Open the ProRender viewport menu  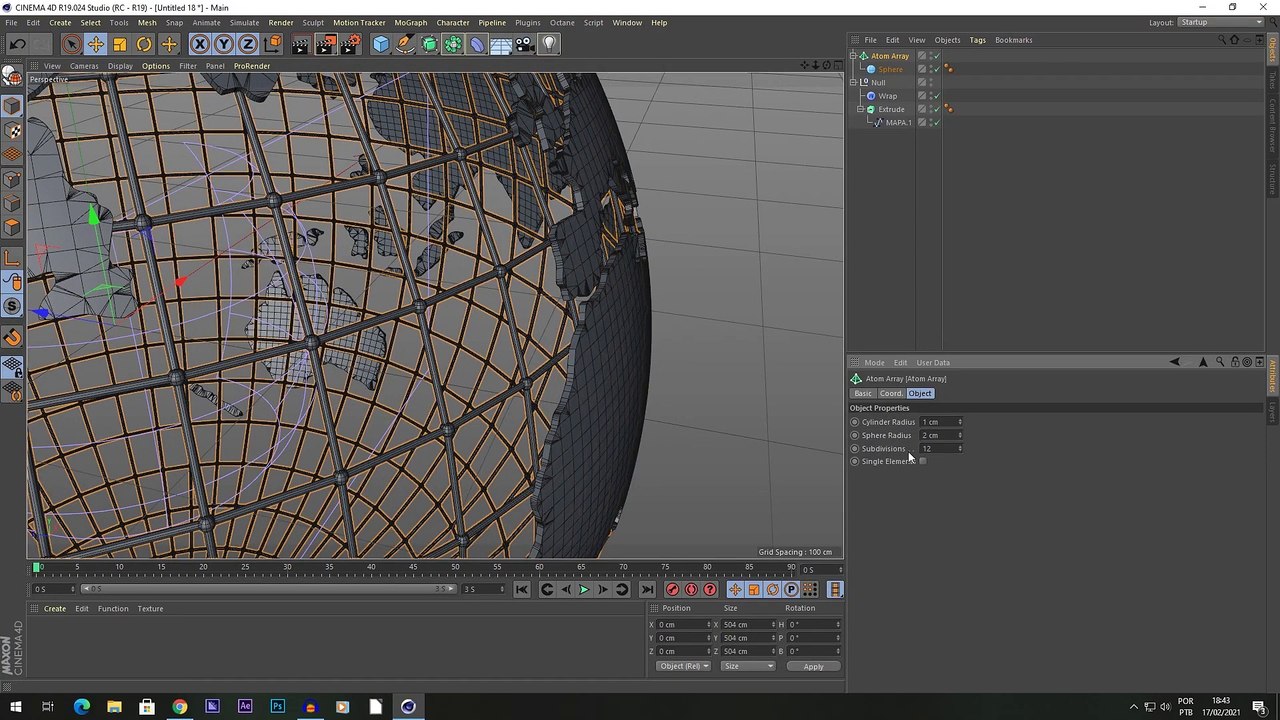[x=252, y=66]
